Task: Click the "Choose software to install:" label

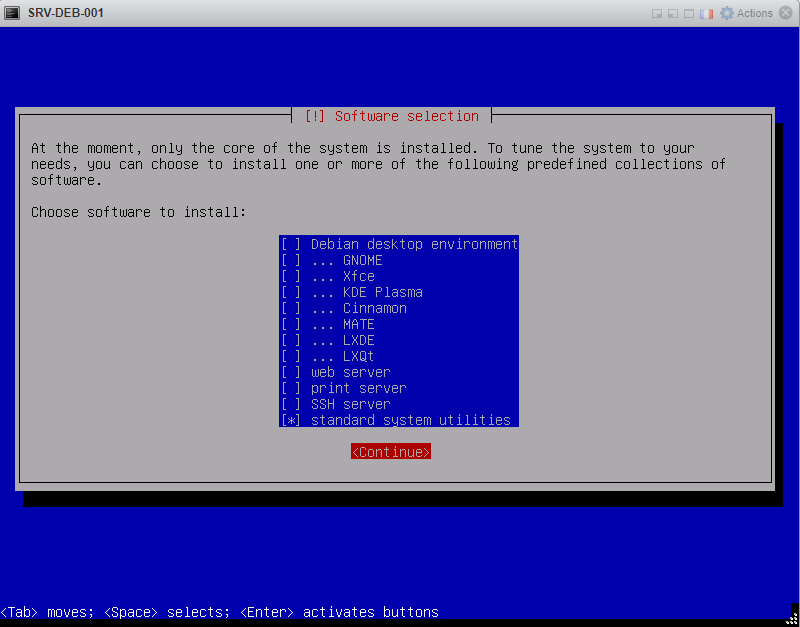Action: 138,212
